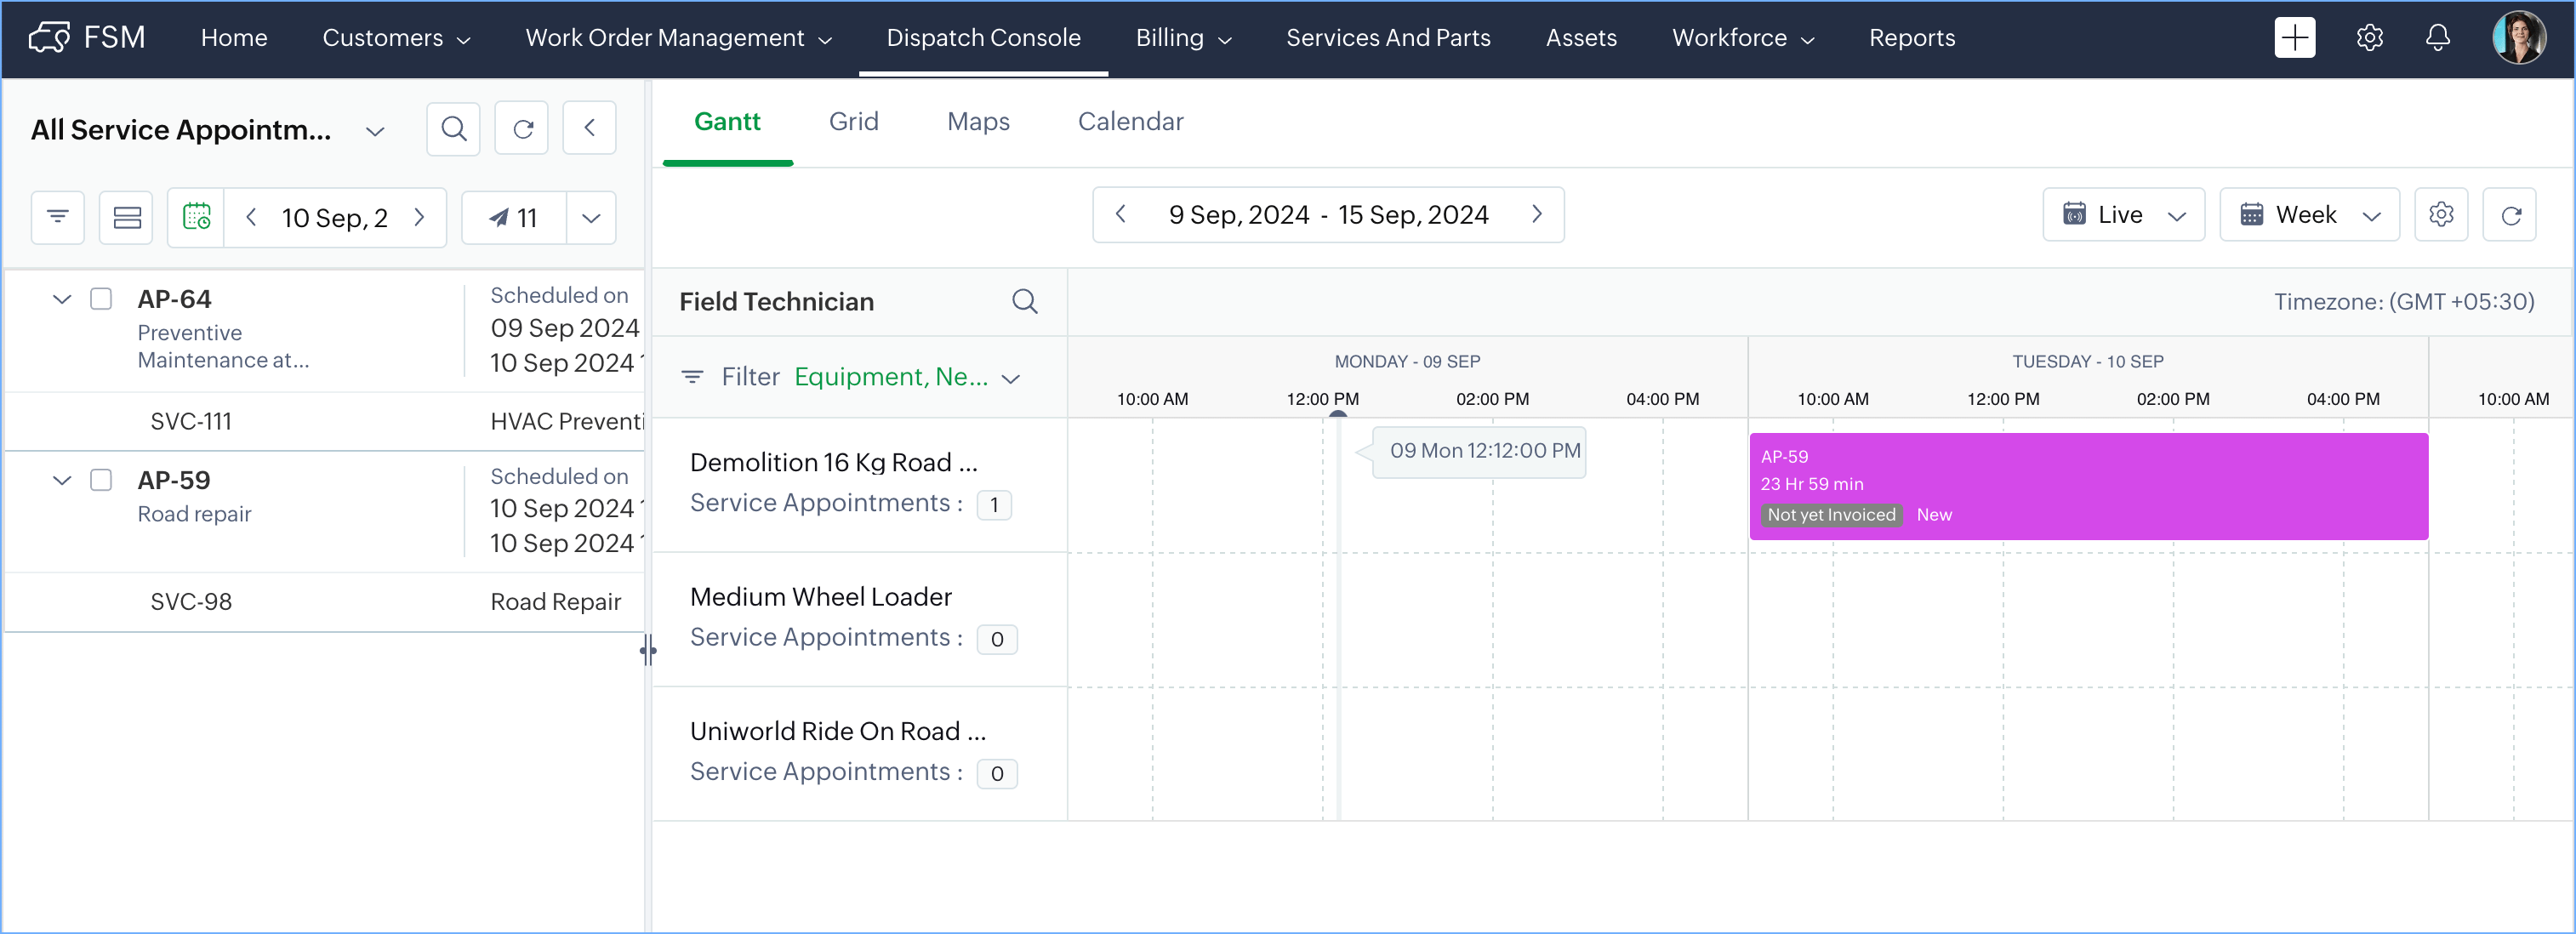Image resolution: width=2576 pixels, height=934 pixels.
Task: Open Gantt settings gear
Action: click(x=2441, y=214)
